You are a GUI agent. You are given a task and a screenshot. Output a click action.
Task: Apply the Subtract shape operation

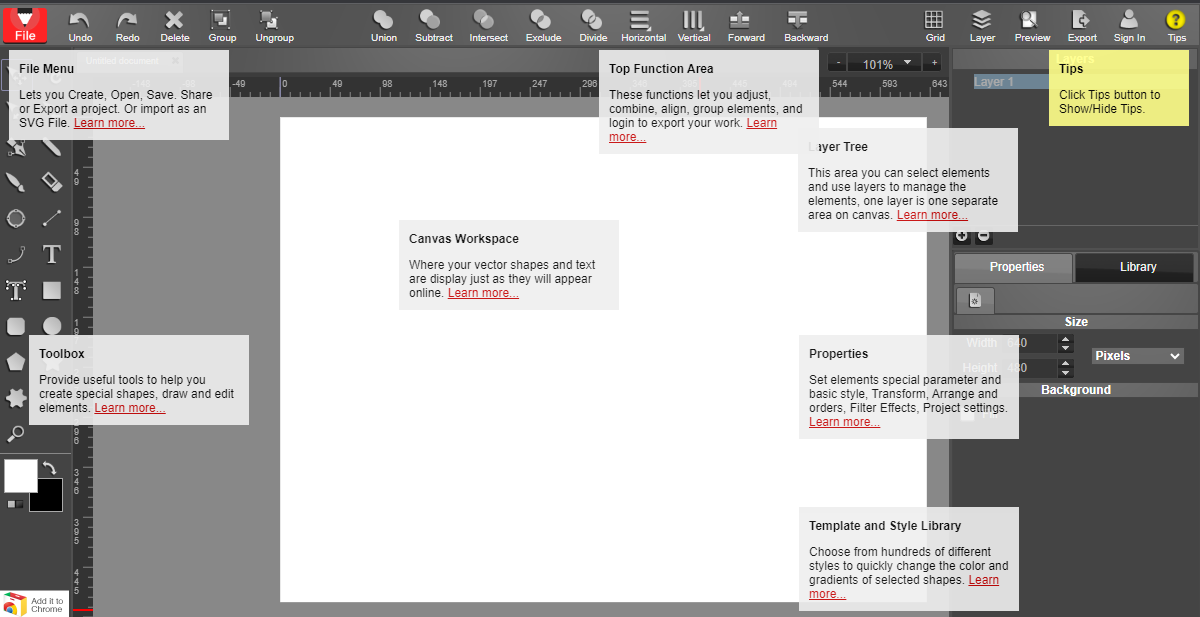434,25
